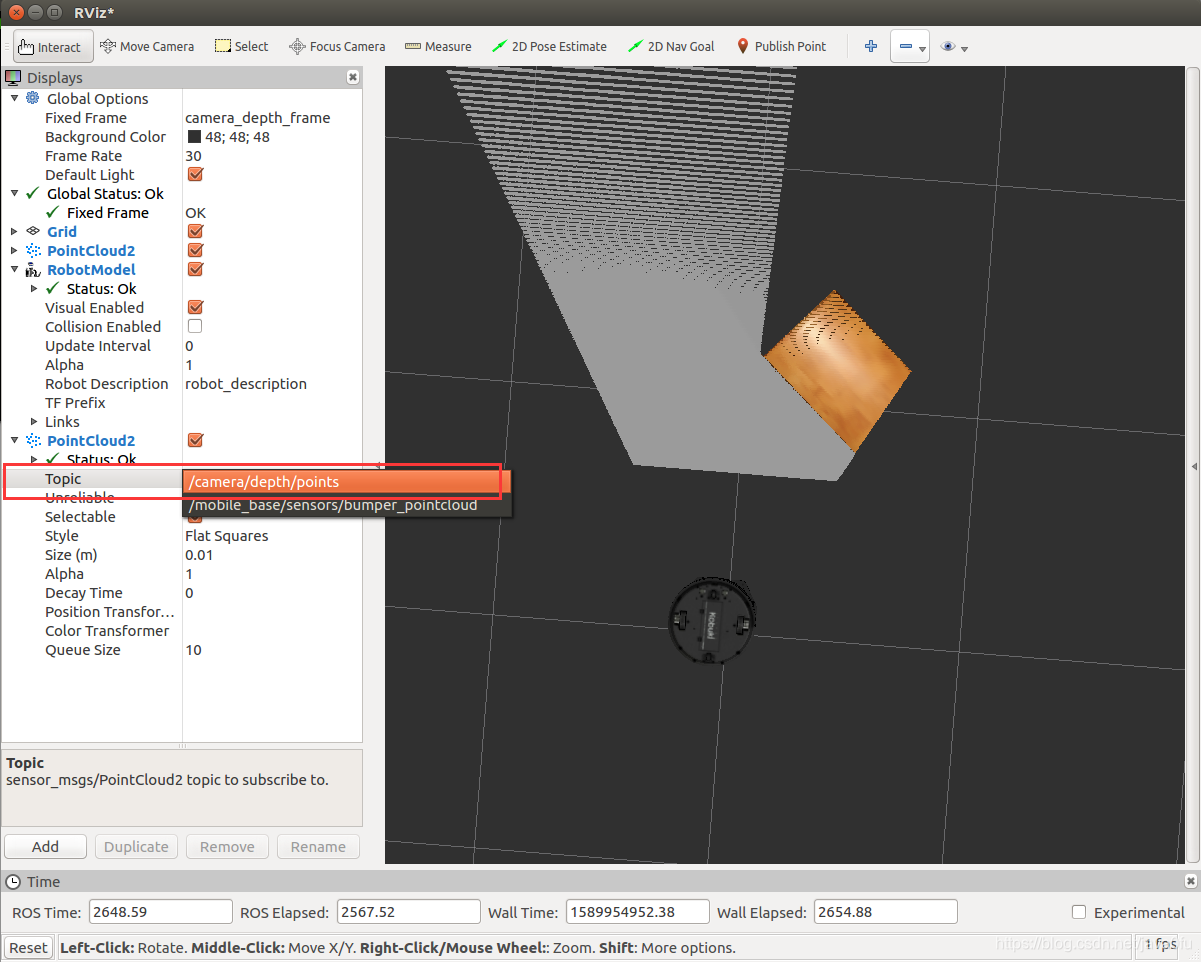The width and height of the screenshot is (1201, 962).
Task: Click the Wall Elapsed field
Action: [x=886, y=912]
